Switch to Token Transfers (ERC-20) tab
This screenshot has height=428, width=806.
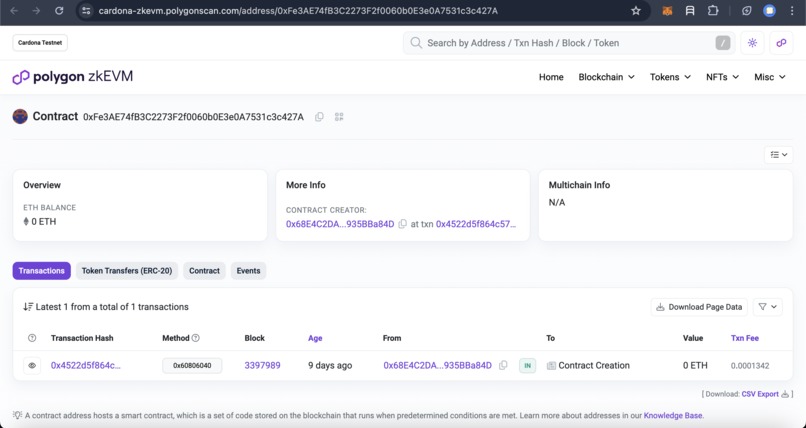pyautogui.click(x=127, y=271)
